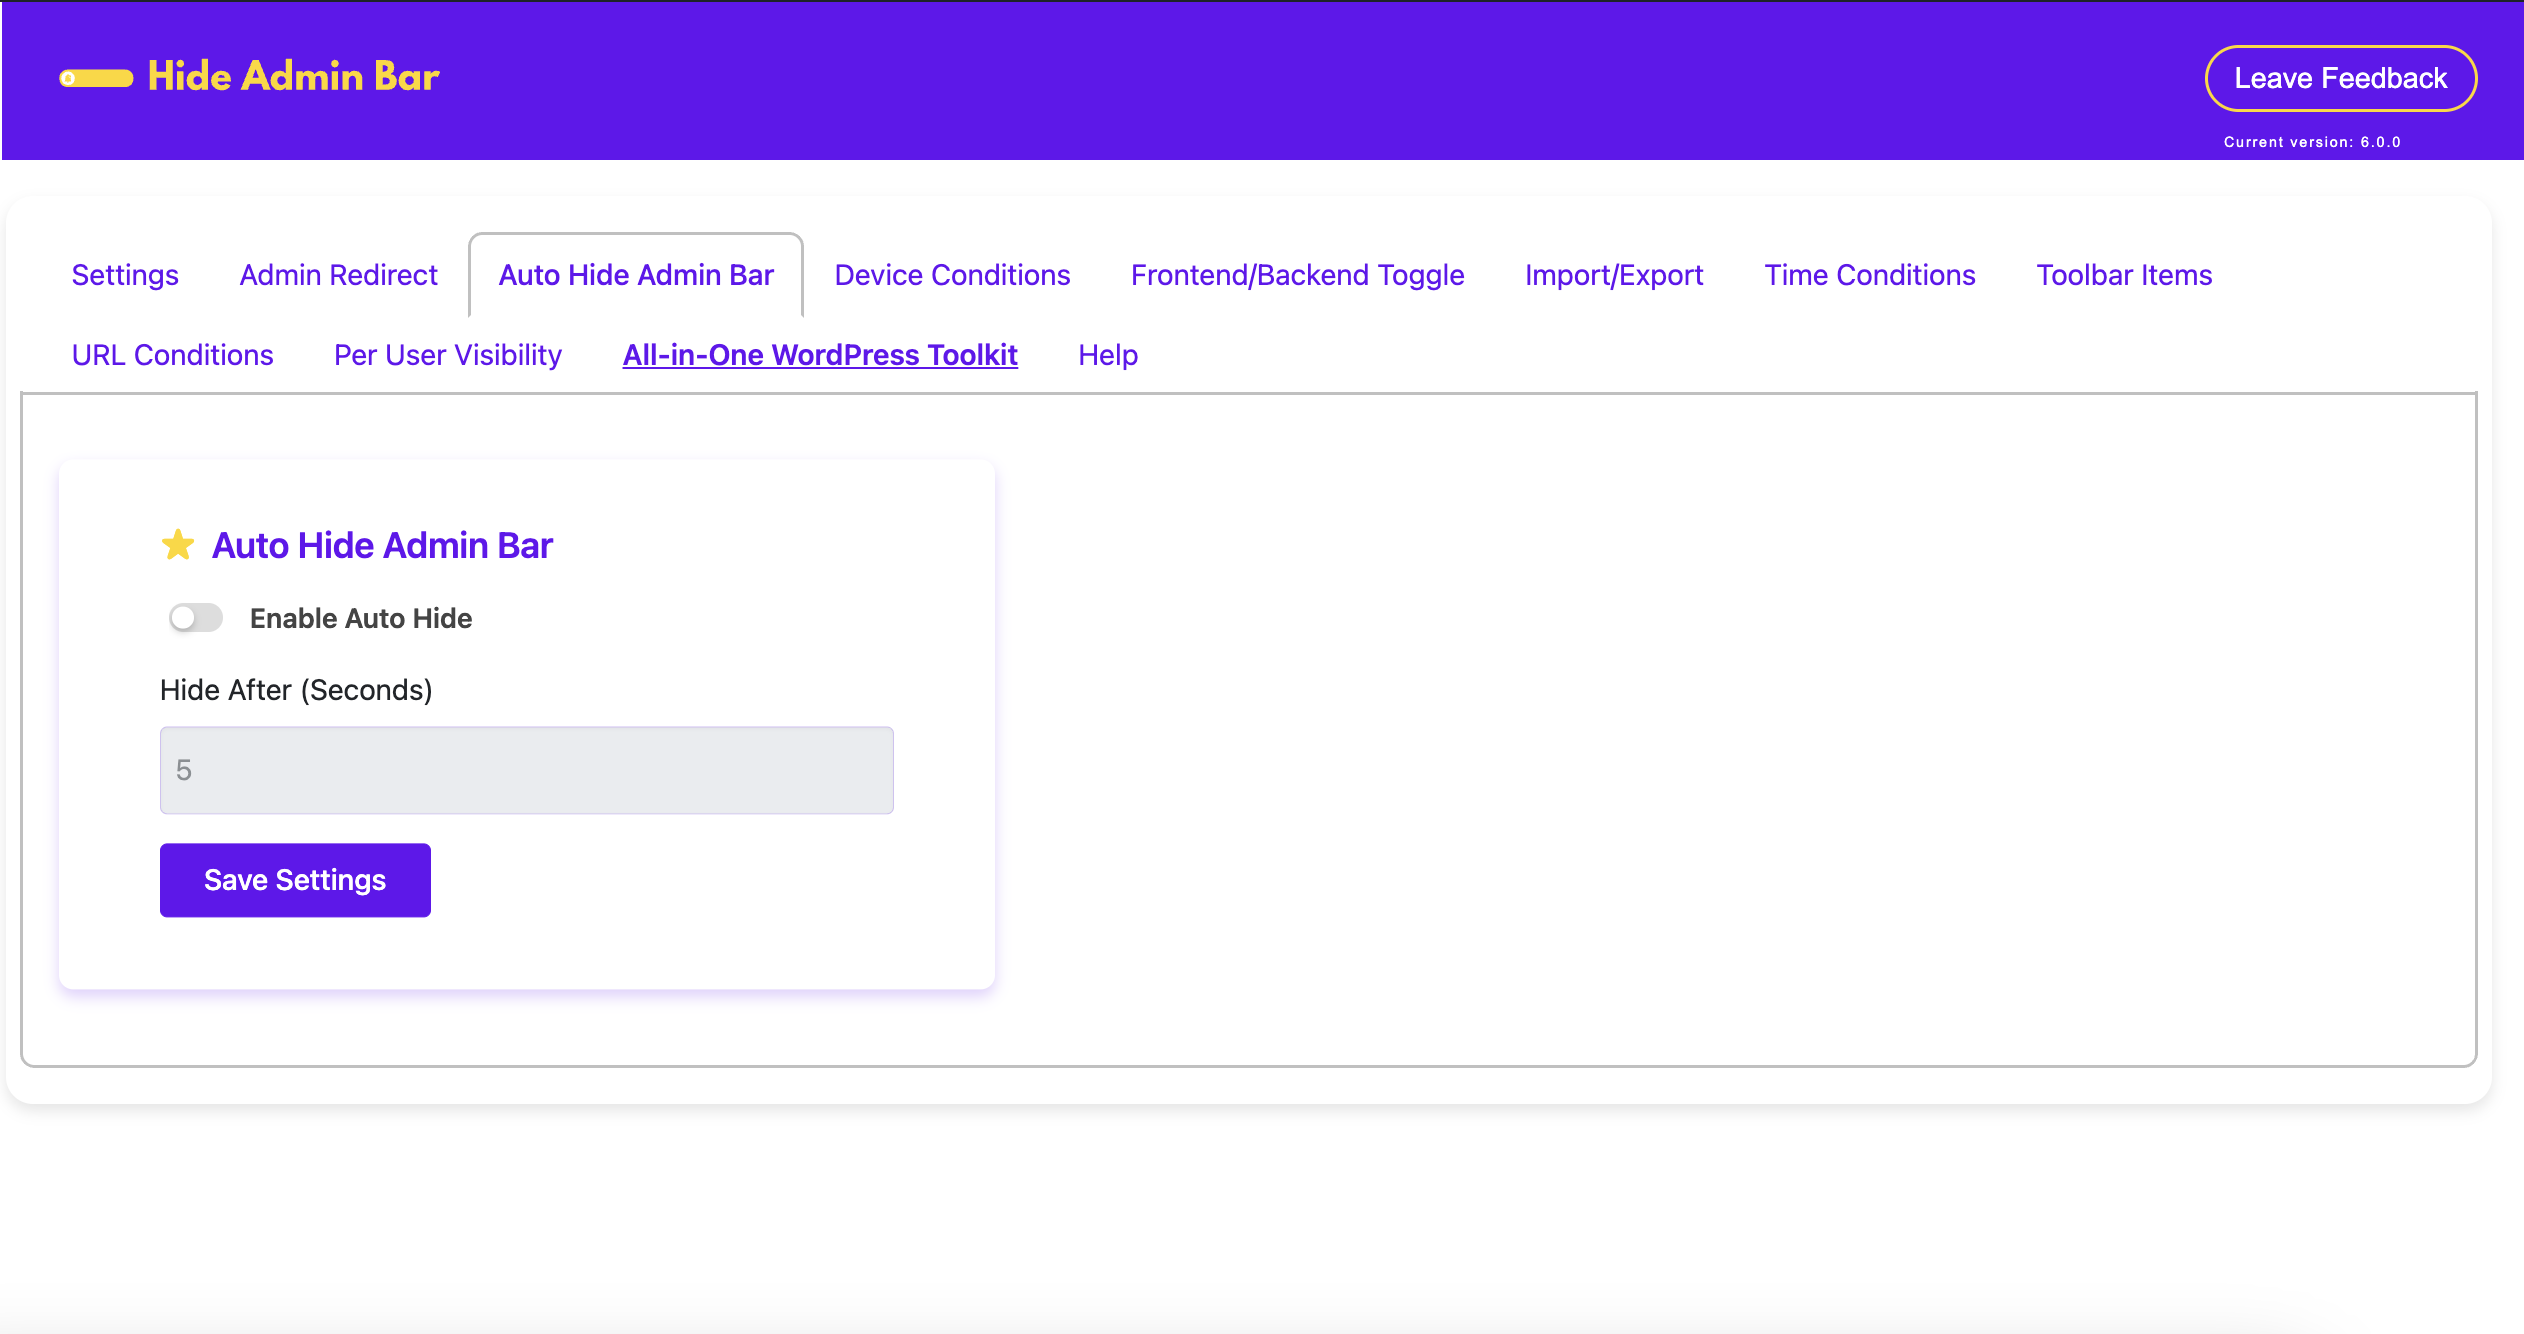The image size is (2524, 1334).
Task: Click the Leave Feedback button
Action: point(2340,78)
